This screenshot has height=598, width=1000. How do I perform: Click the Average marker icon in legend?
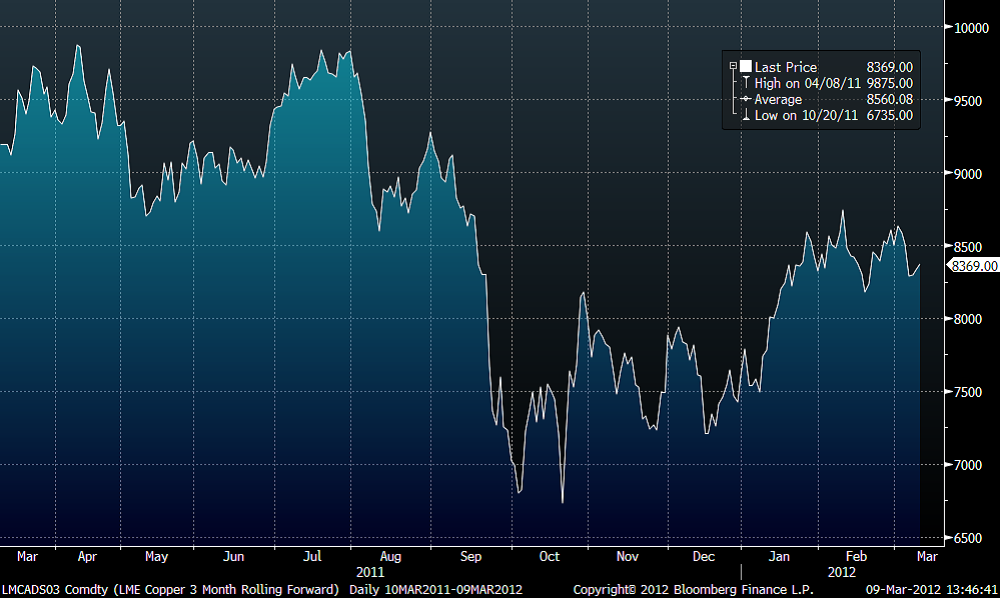(x=745, y=100)
